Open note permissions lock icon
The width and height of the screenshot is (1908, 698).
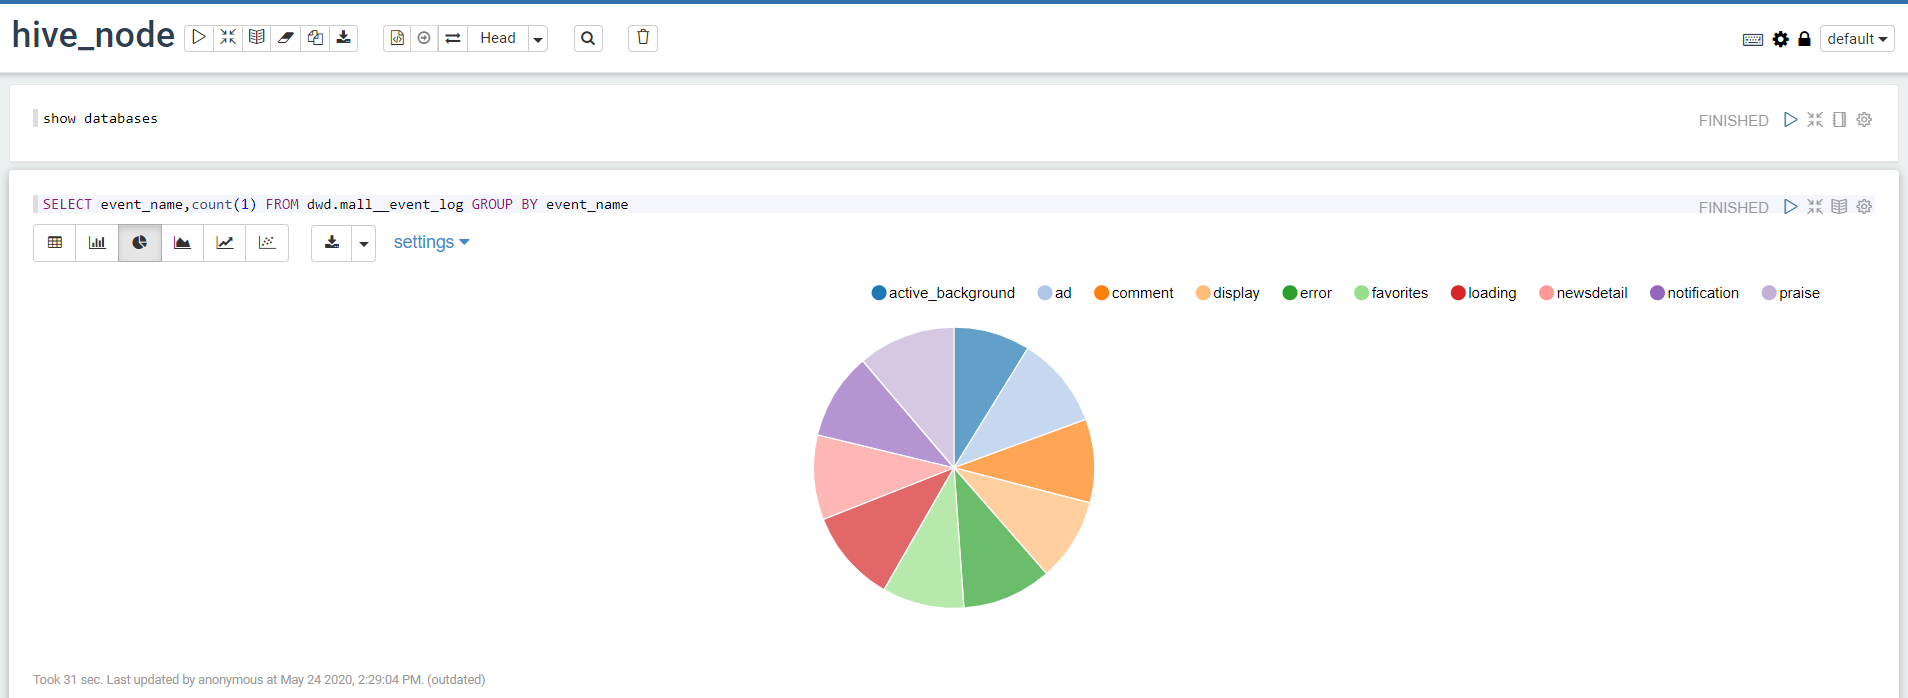pyautogui.click(x=1804, y=39)
